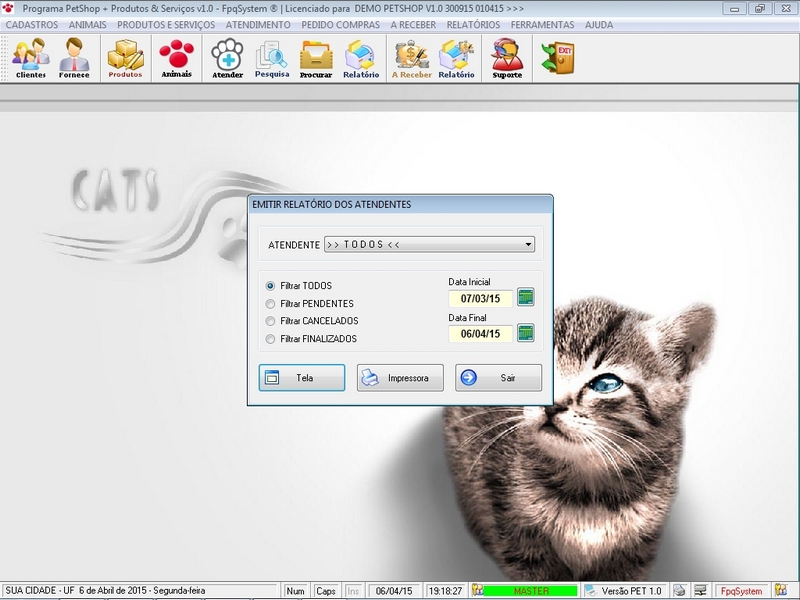Click the 19:18:27 clock in status bar
The height and width of the screenshot is (600, 800).
[x=445, y=591]
